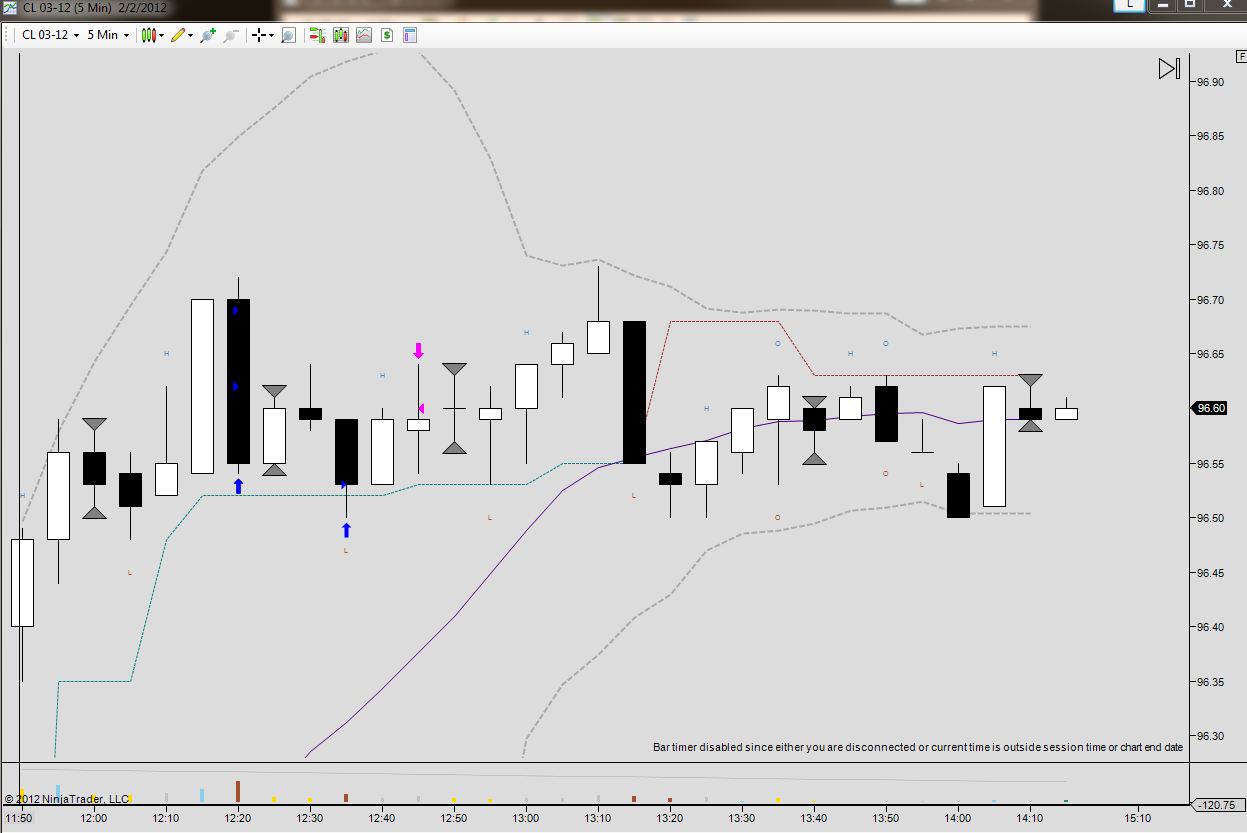Click the candlestick chart style icon
1247x833 pixels.
(x=148, y=35)
